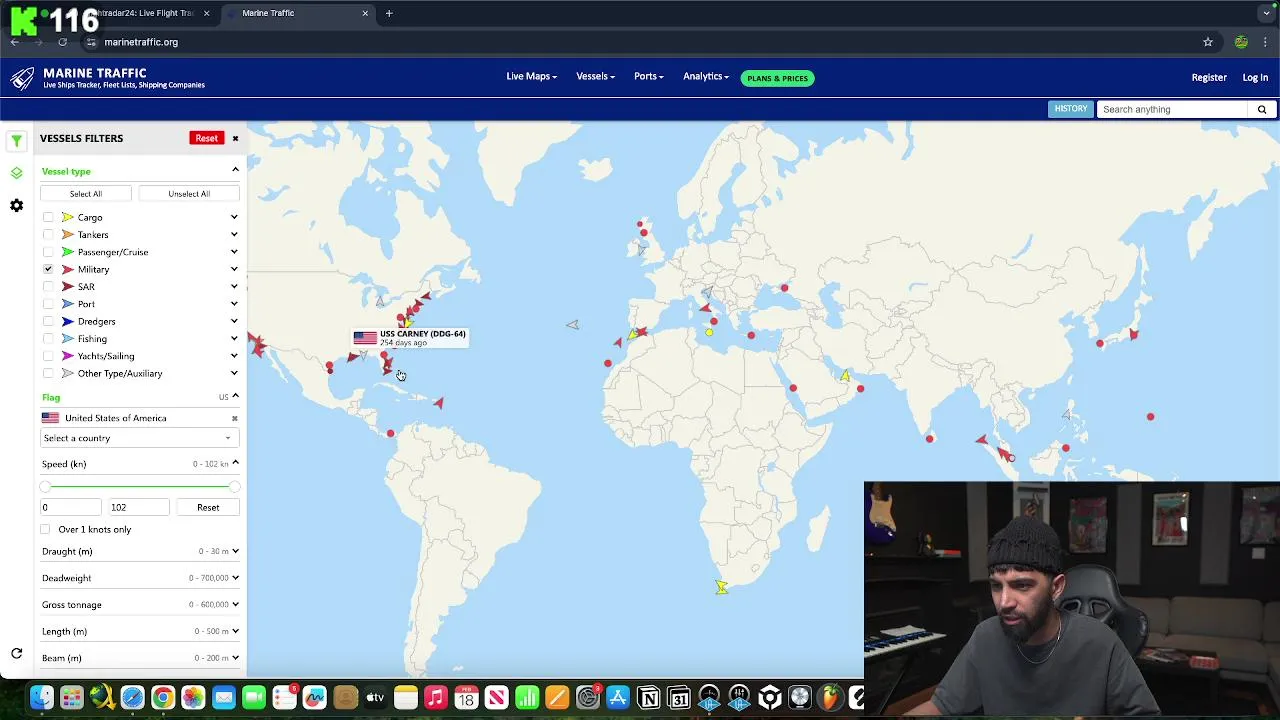The width and height of the screenshot is (1280, 720).
Task: Open Launchpad from the dock
Action: click(71, 697)
